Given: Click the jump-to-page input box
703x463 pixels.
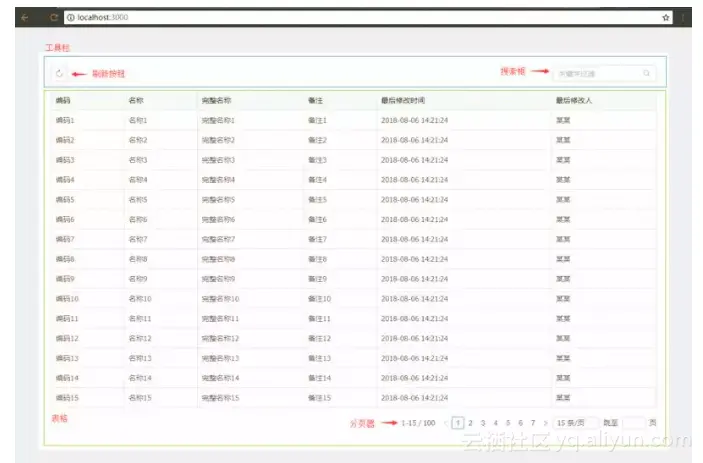Looking at the screenshot, I should 634,423.
